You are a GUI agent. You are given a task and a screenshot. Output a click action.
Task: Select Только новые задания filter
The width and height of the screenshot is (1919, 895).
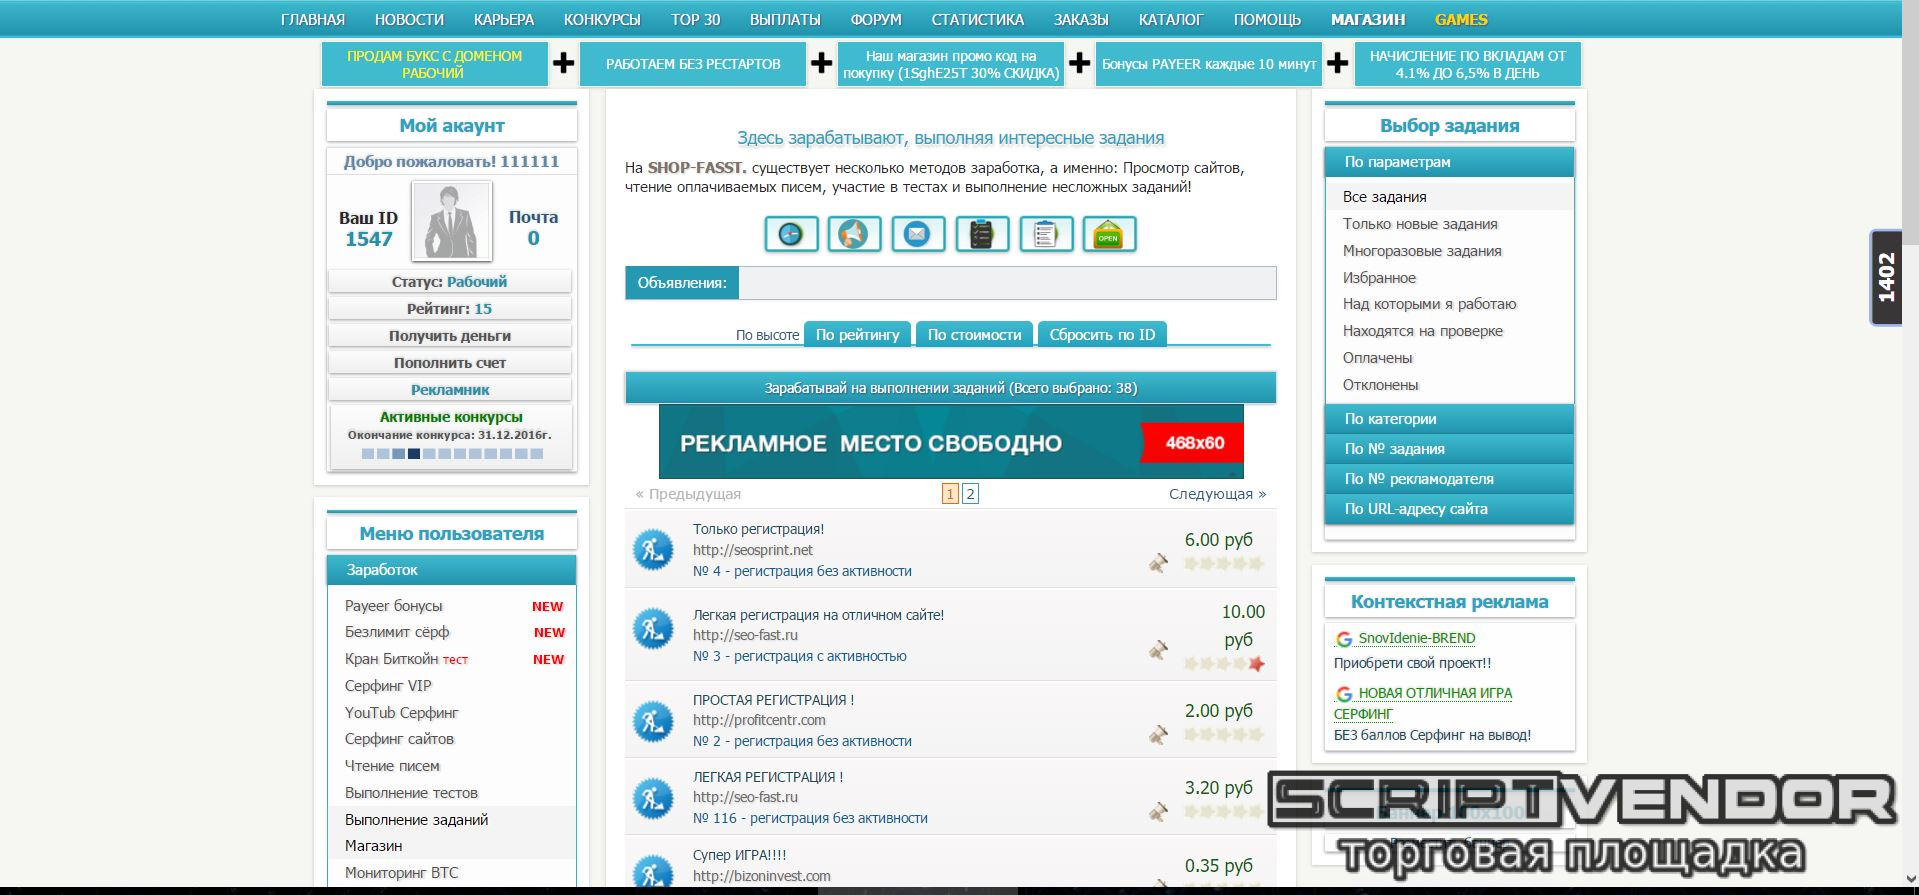(x=1419, y=224)
